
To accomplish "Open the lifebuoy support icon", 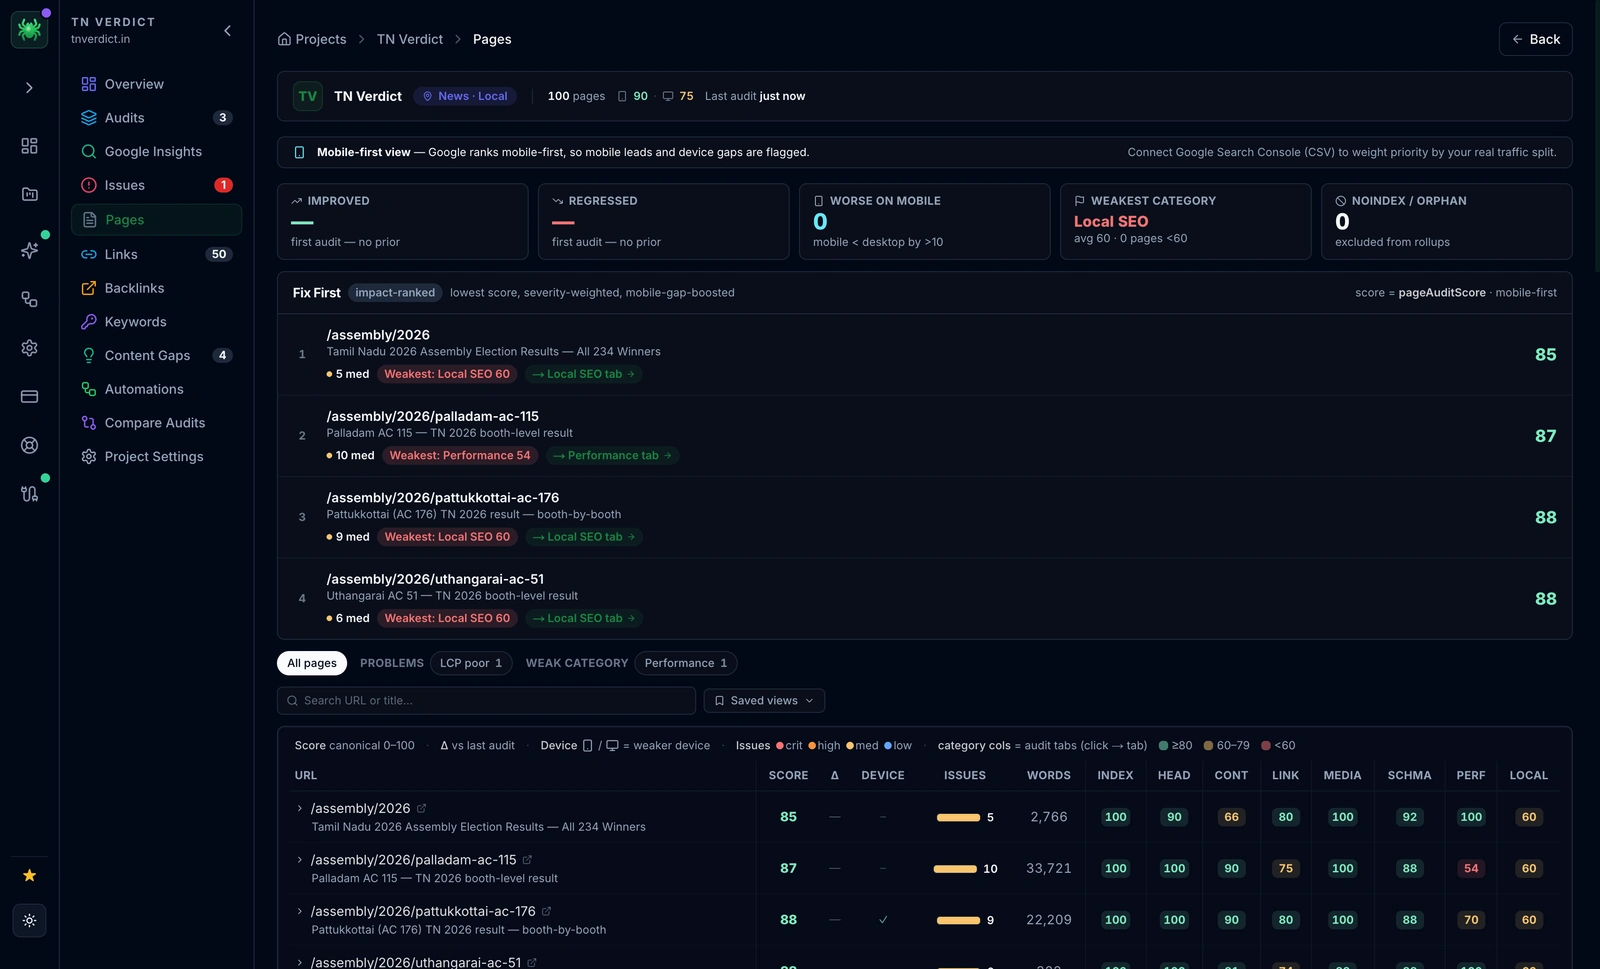I will coord(29,445).
